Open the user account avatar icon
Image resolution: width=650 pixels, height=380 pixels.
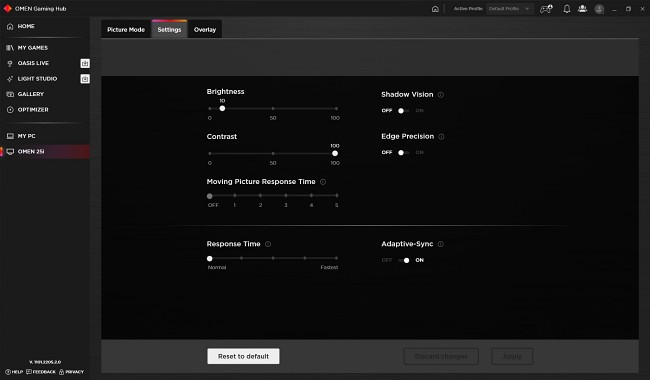pyautogui.click(x=599, y=9)
